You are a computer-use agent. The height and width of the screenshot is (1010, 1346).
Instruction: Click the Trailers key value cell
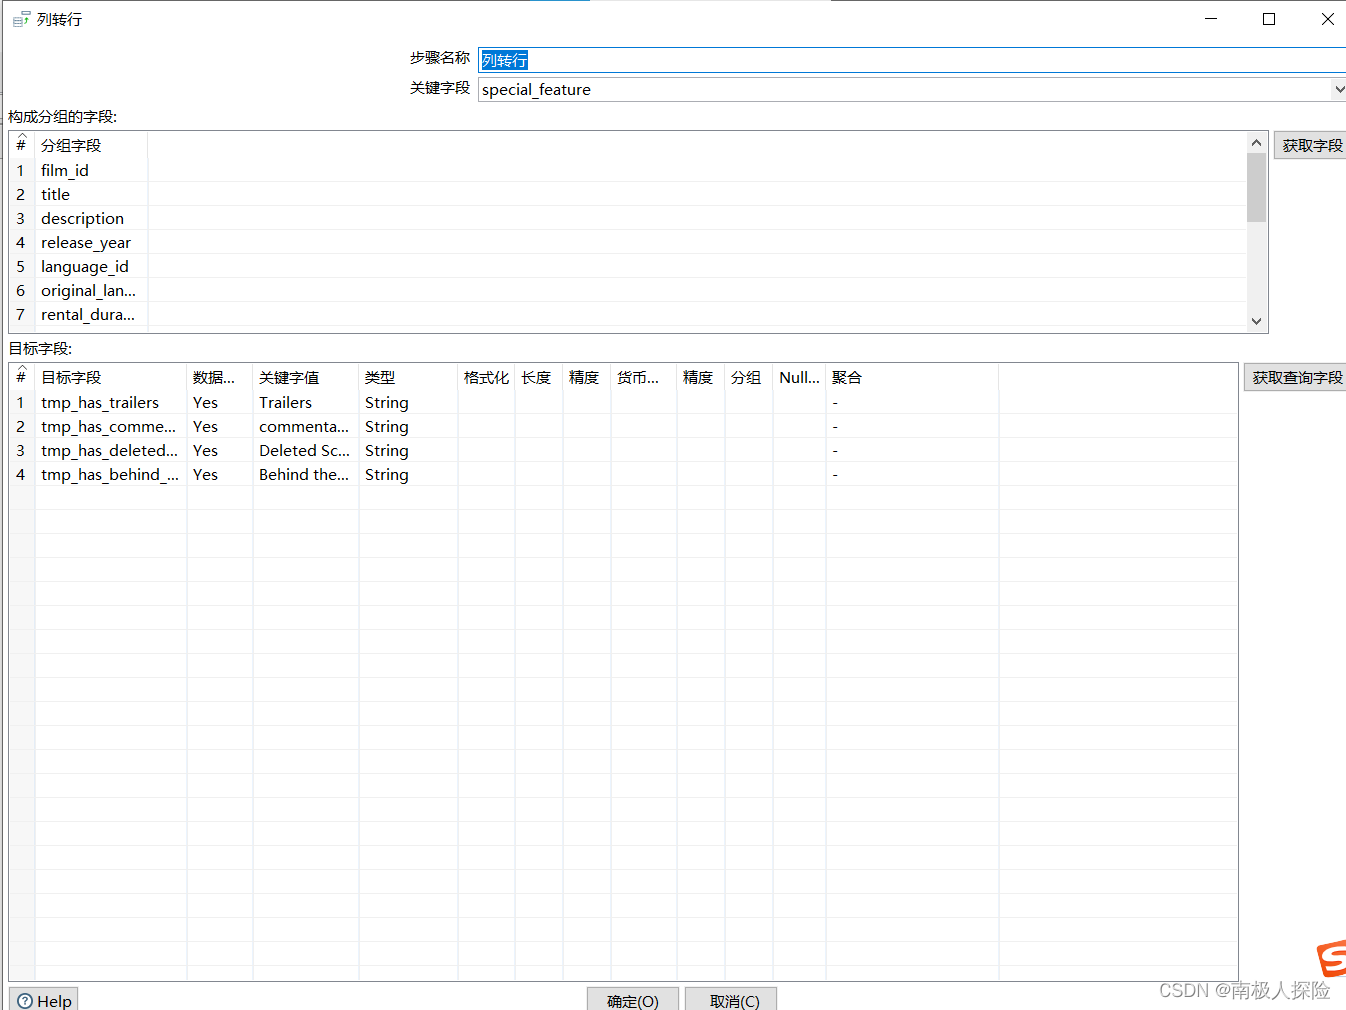(305, 402)
